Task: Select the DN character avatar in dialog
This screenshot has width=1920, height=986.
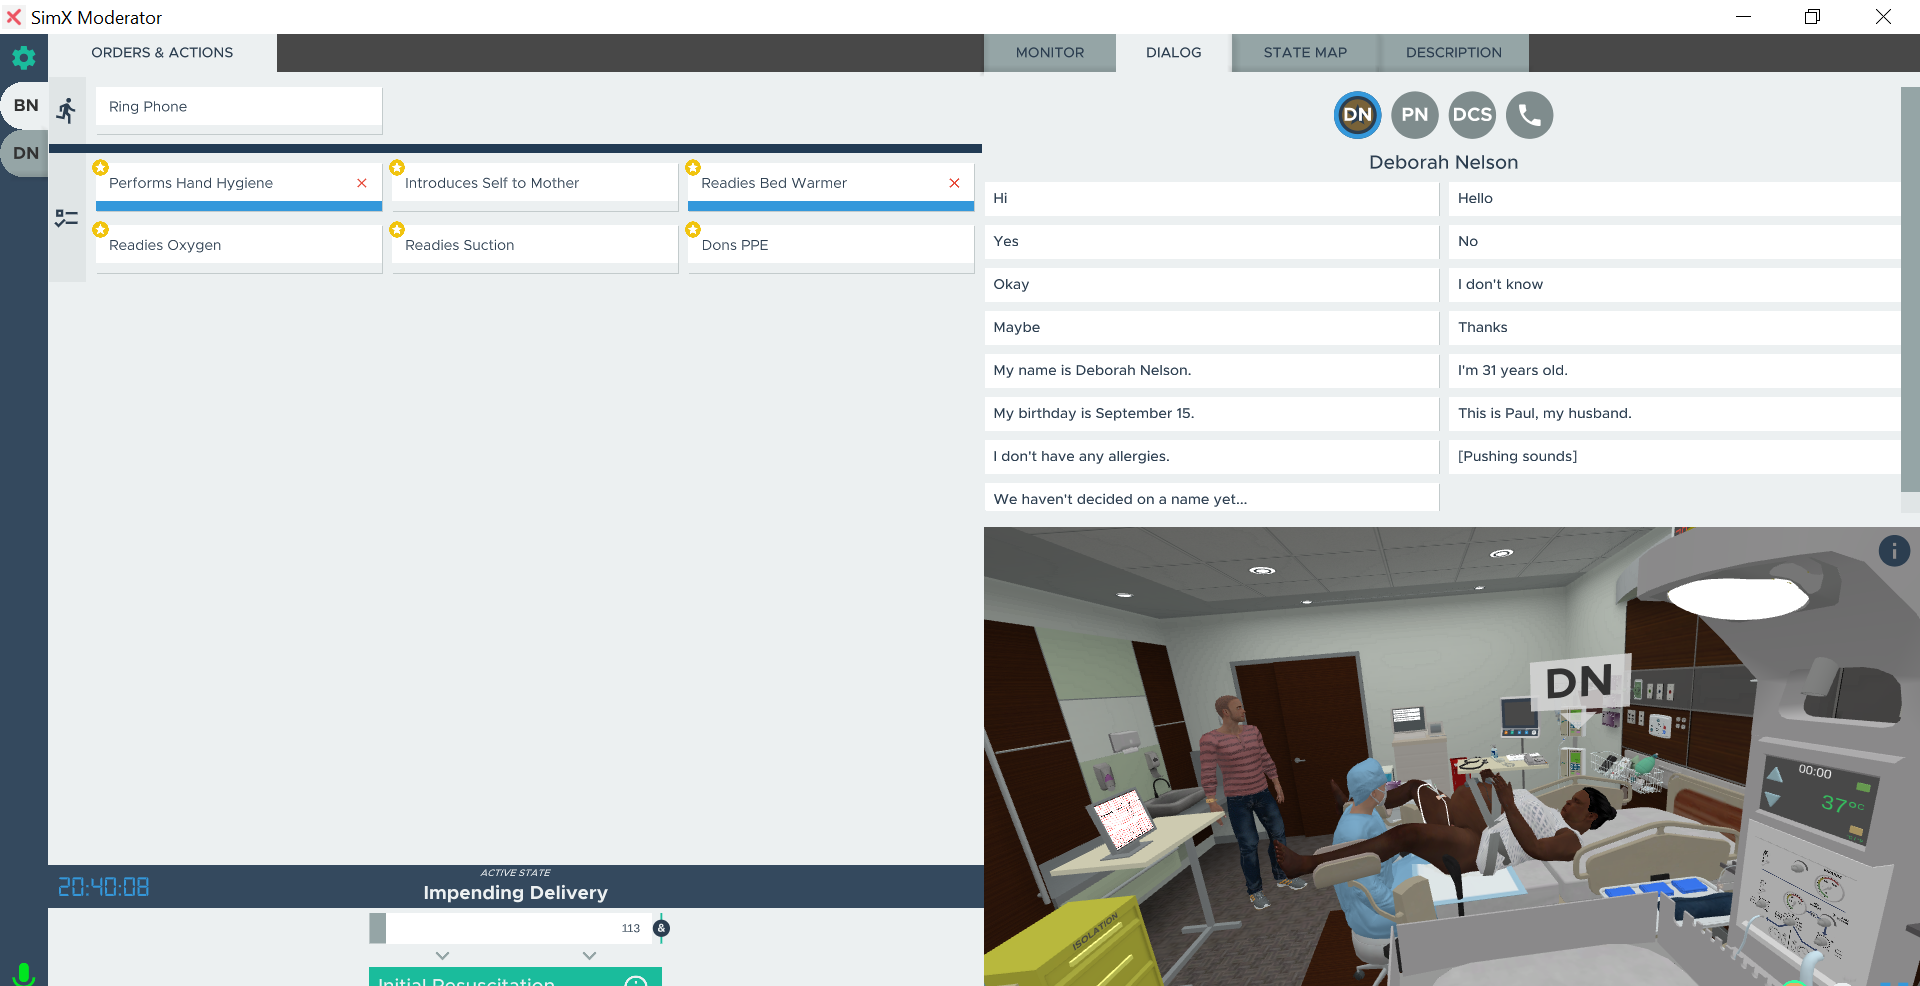Action: 1357,115
